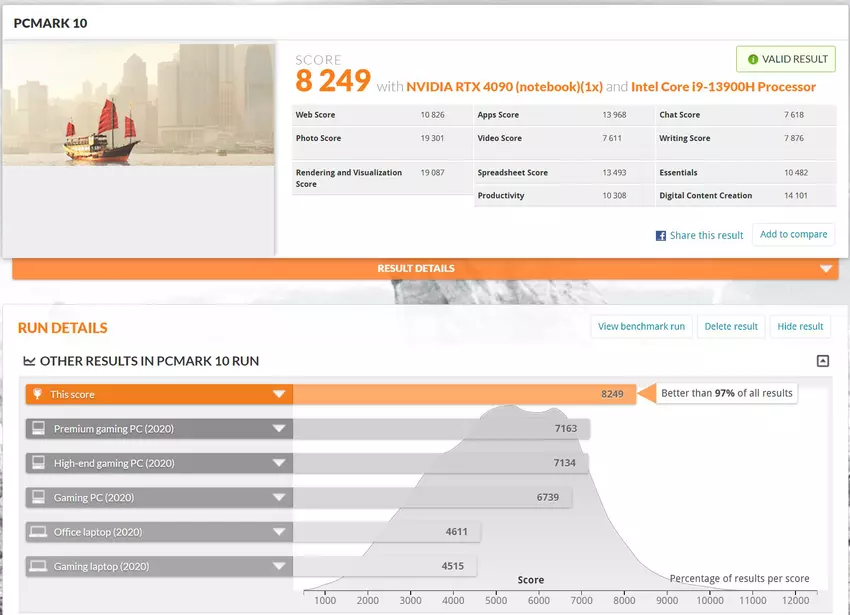Open the Office laptop (2020) dropdown arrow

280,532
